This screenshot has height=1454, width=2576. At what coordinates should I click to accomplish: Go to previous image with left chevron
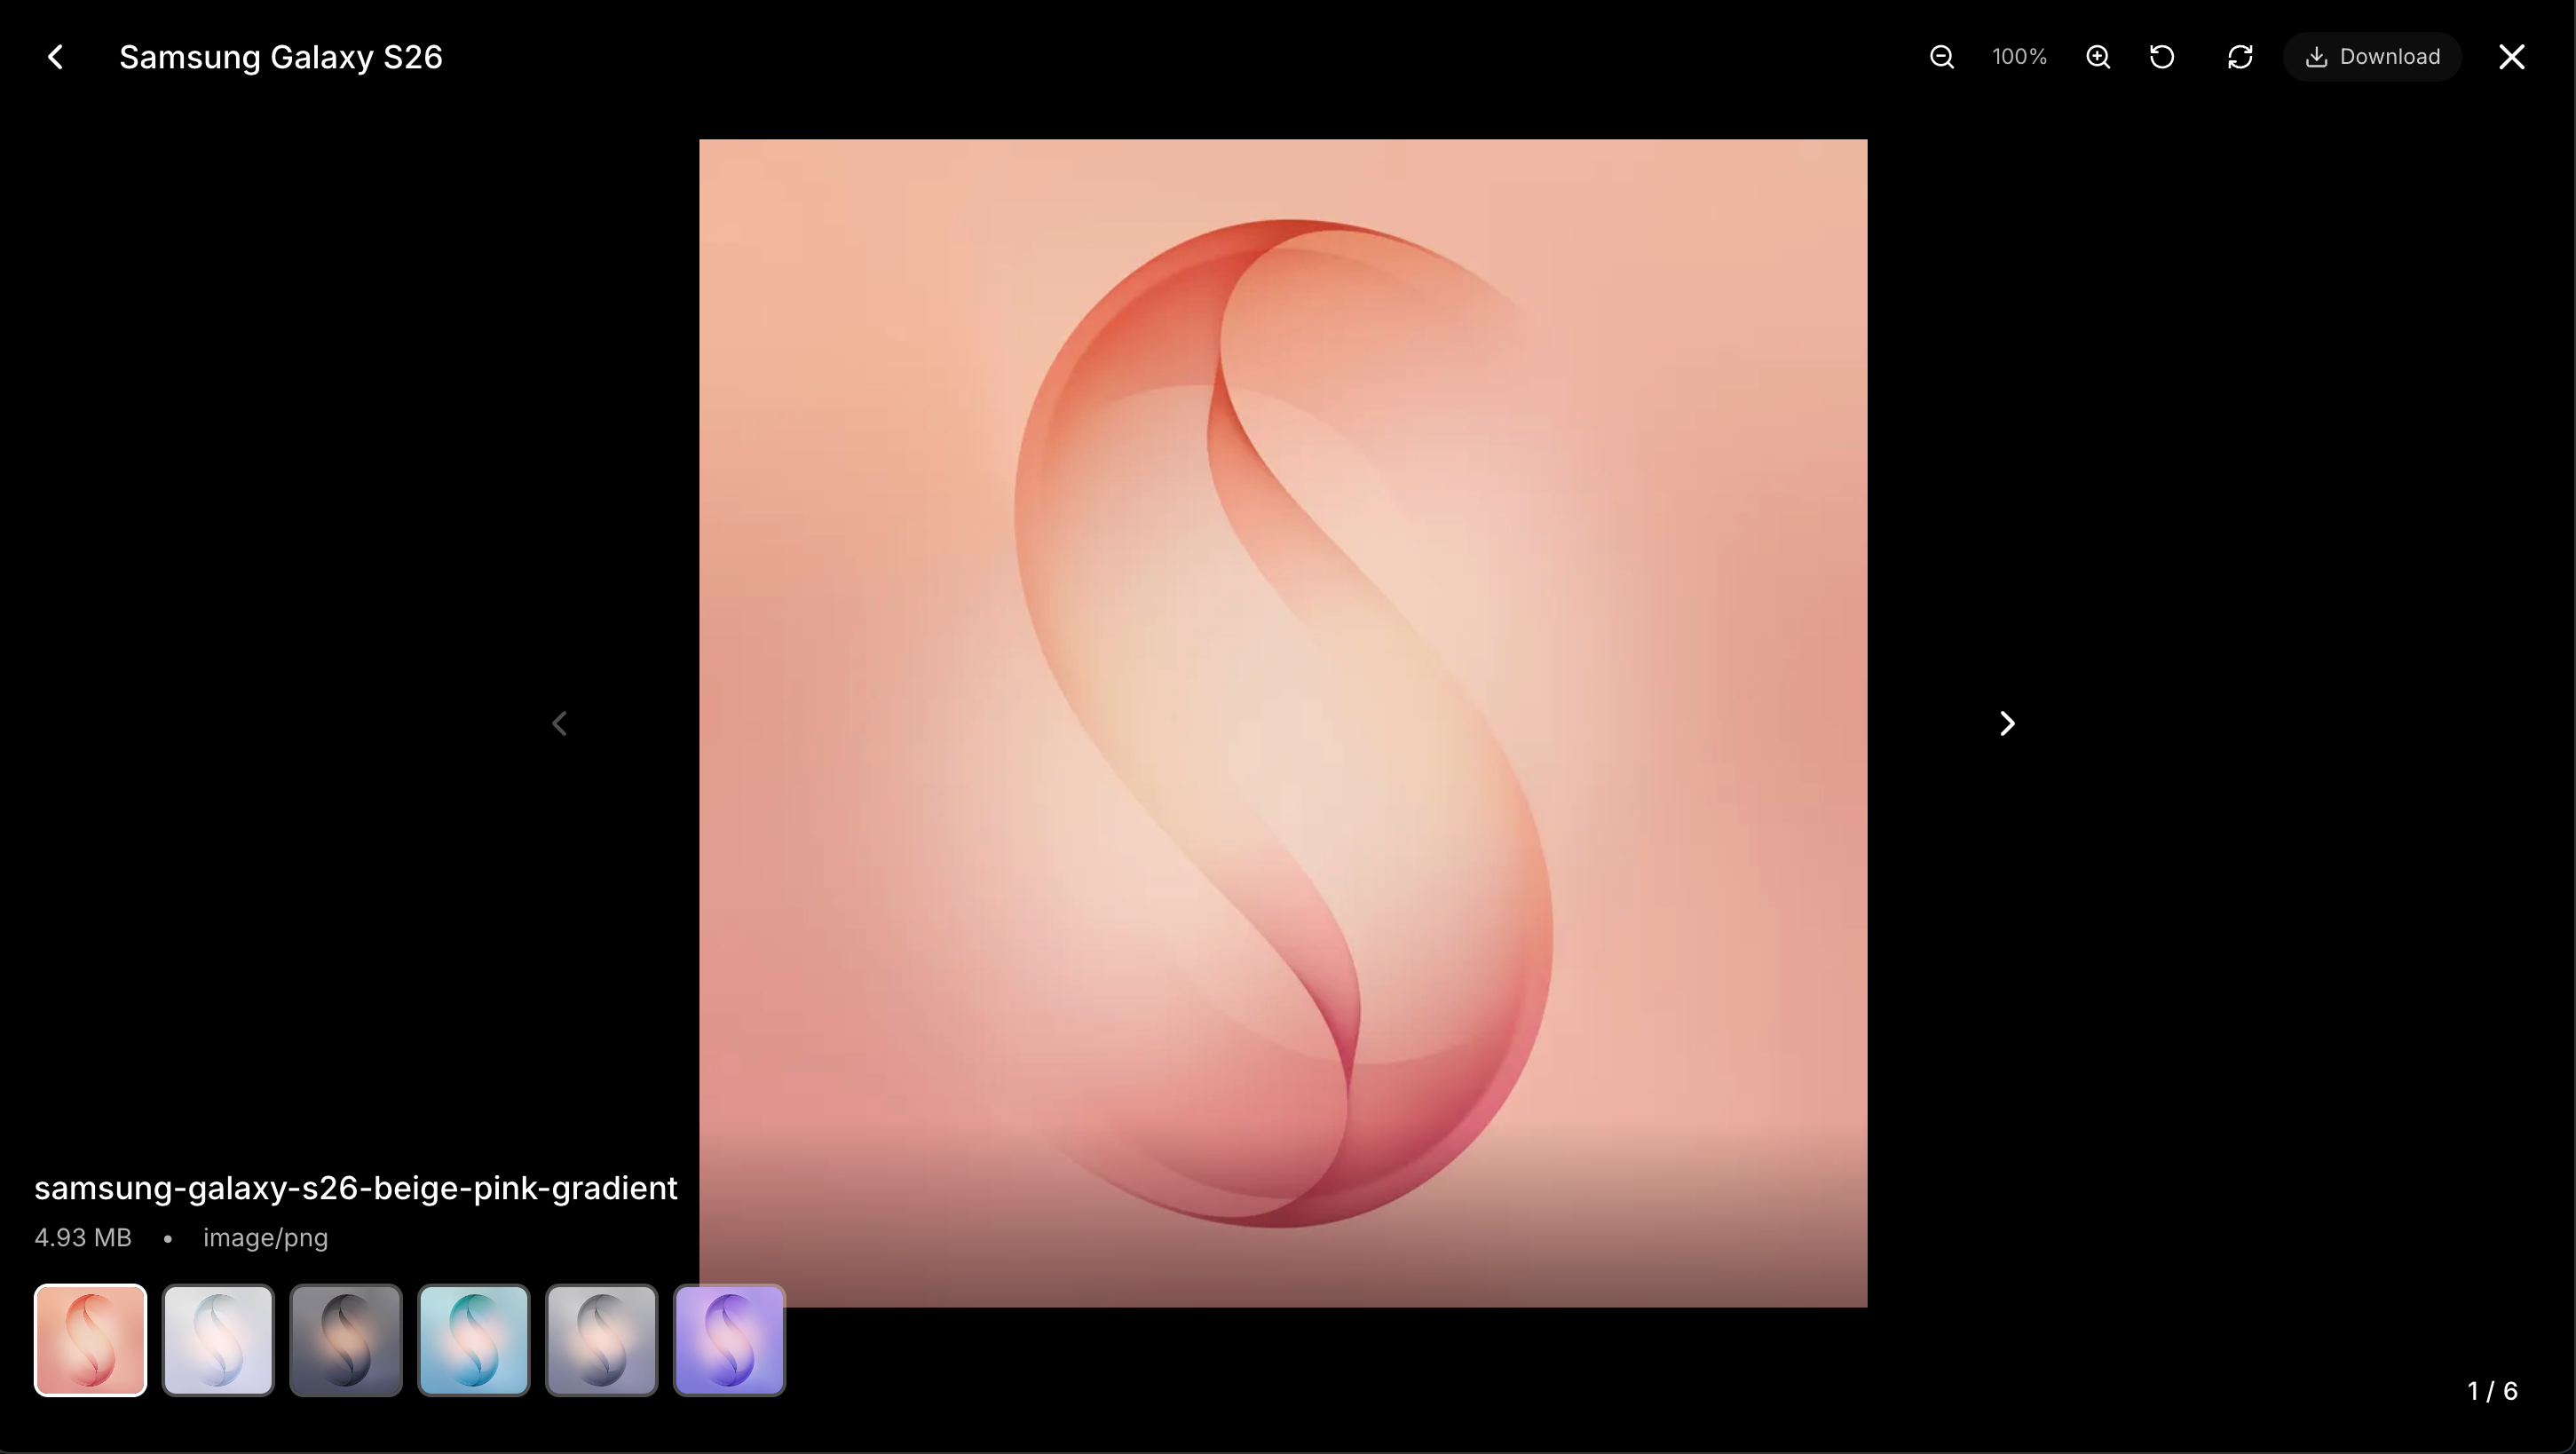560,723
